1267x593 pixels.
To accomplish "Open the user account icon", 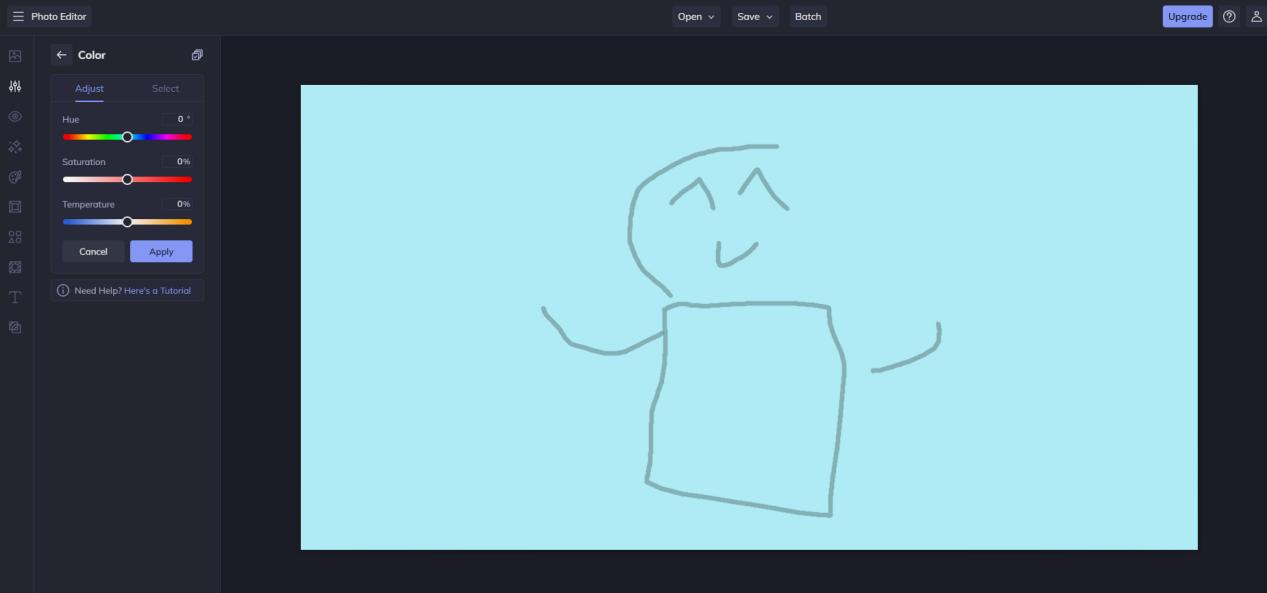I will click(x=1256, y=16).
